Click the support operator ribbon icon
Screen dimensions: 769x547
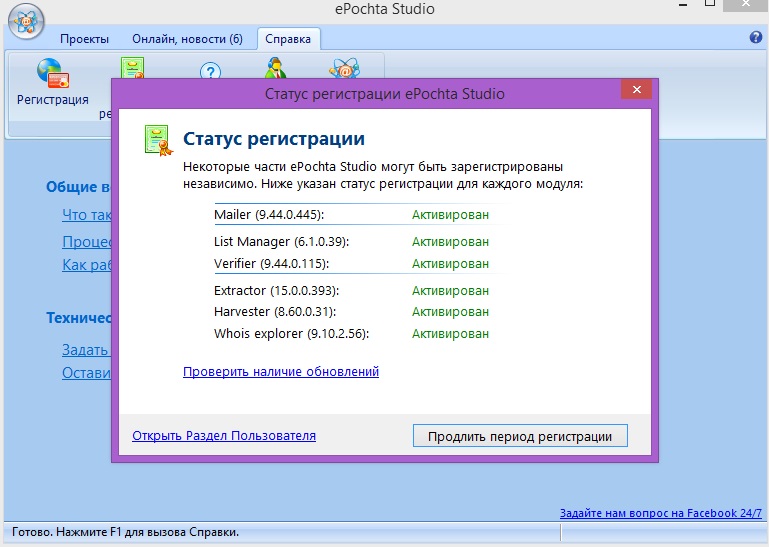(x=275, y=68)
